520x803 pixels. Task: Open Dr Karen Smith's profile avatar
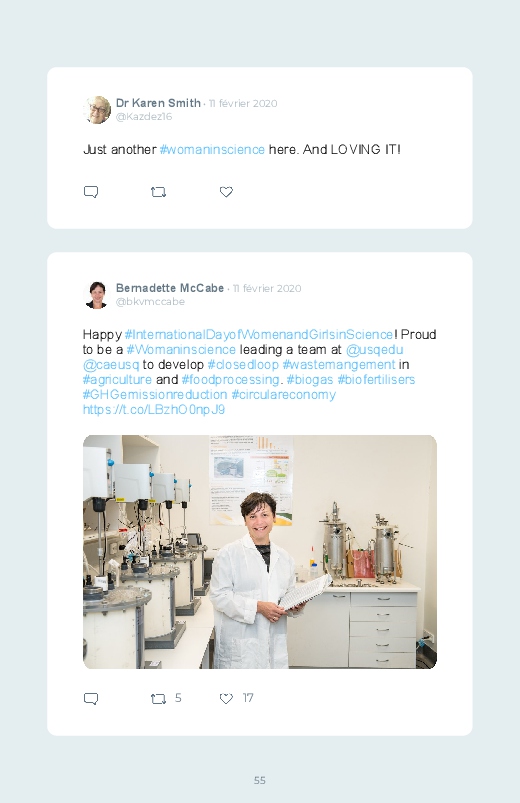point(97,110)
